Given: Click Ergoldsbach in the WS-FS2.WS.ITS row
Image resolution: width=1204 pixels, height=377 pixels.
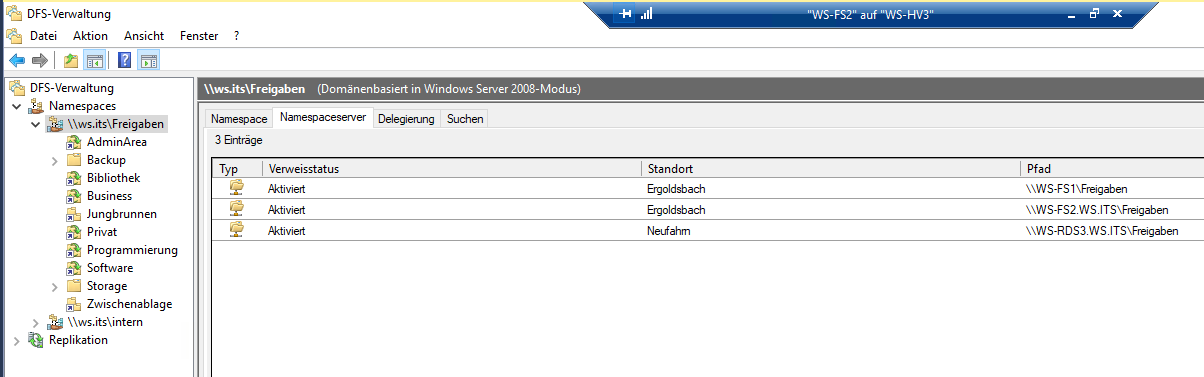Looking at the screenshot, I should click(676, 209).
